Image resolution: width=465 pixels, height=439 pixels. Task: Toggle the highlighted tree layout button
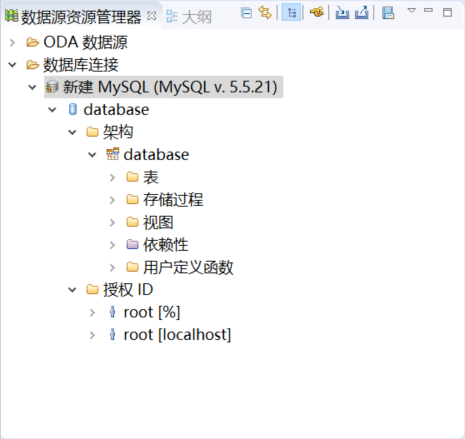(291, 13)
